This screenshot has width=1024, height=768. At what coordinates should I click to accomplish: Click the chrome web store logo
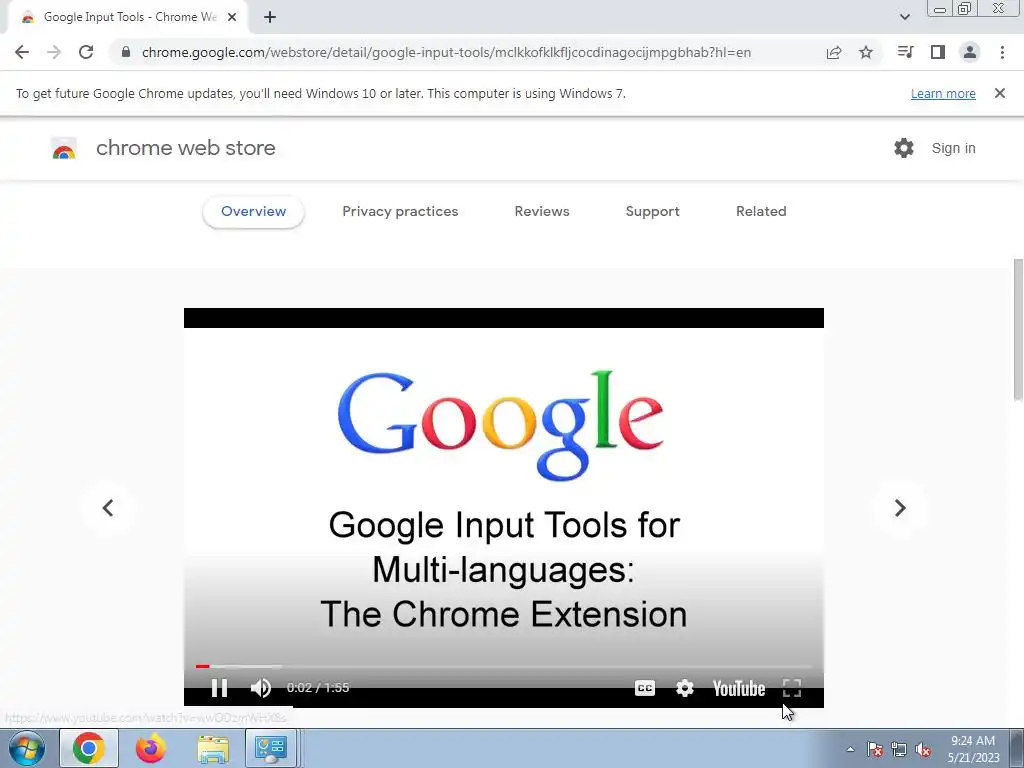(64, 148)
